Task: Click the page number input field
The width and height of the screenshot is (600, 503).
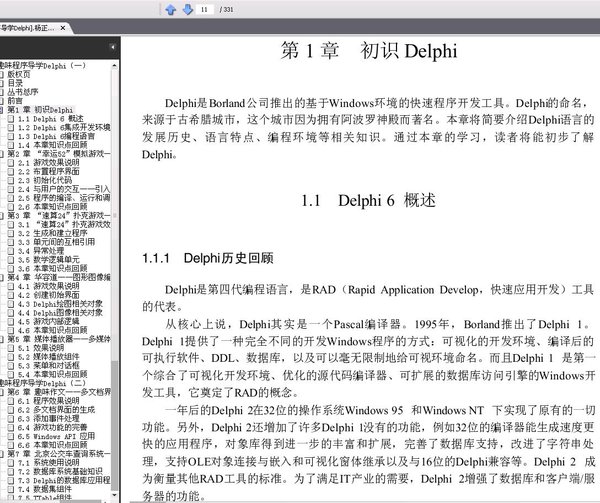Action: coord(207,9)
